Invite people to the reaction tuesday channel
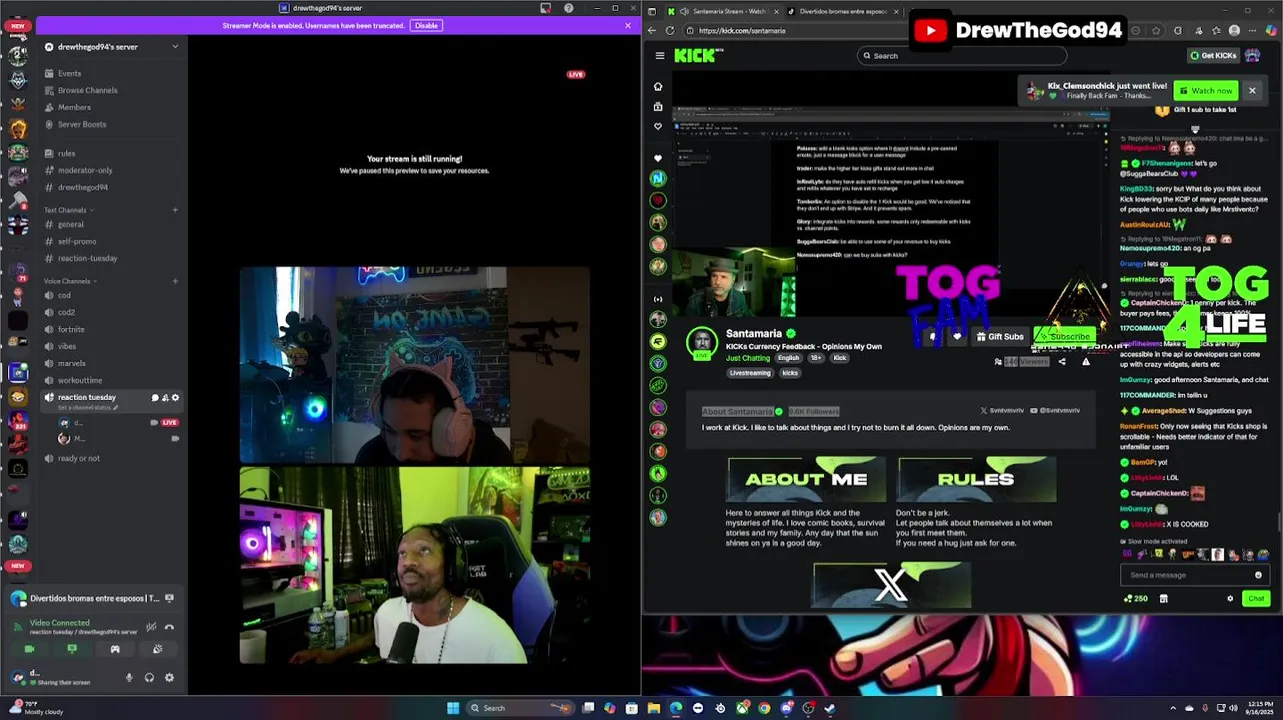Image resolution: width=1283 pixels, height=720 pixels. (x=165, y=398)
